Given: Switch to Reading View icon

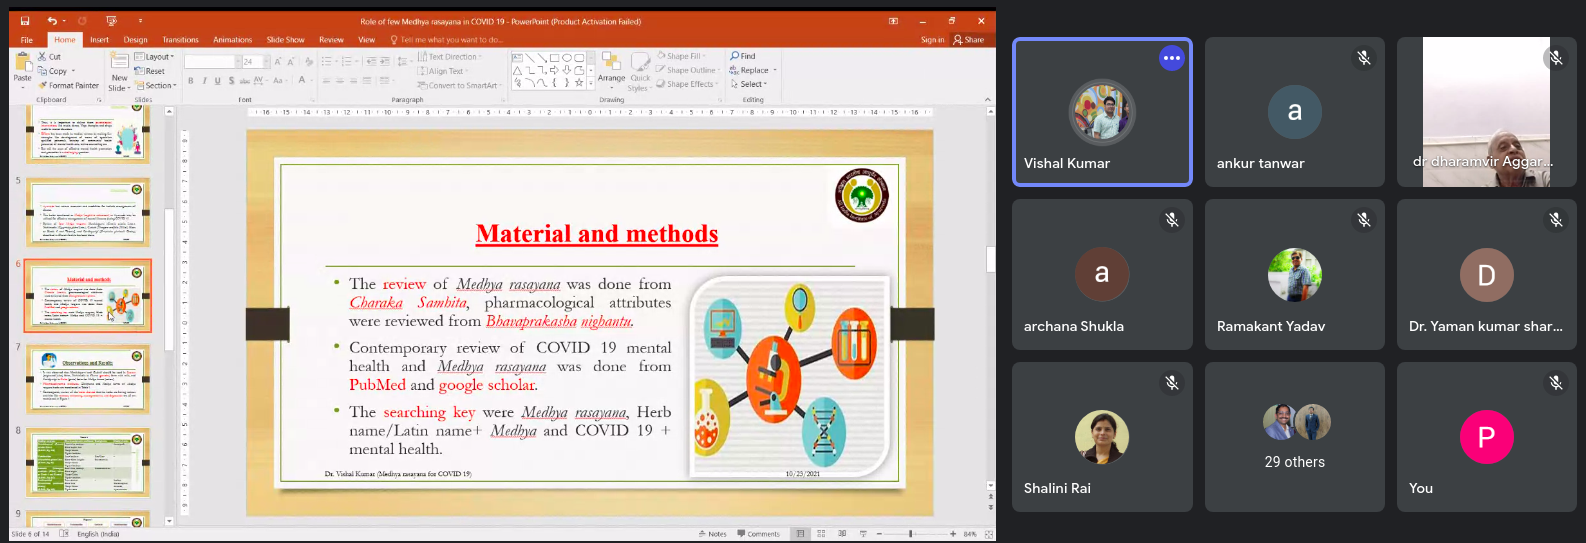Looking at the screenshot, I should [x=842, y=534].
